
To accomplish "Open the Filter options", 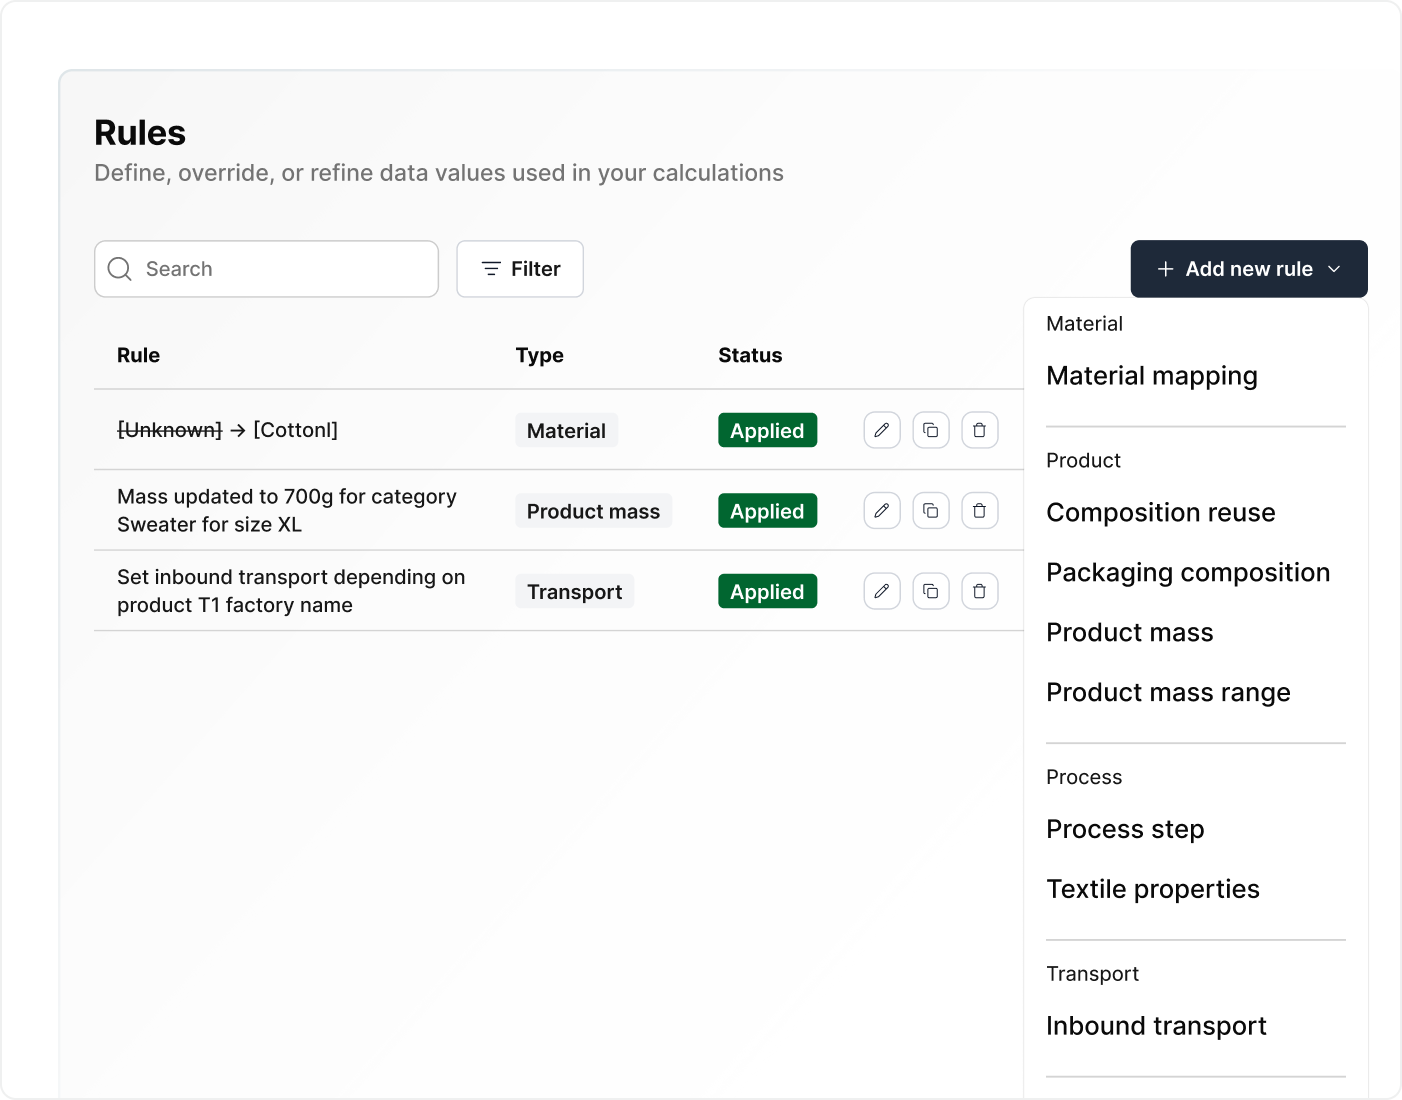I will pos(520,269).
